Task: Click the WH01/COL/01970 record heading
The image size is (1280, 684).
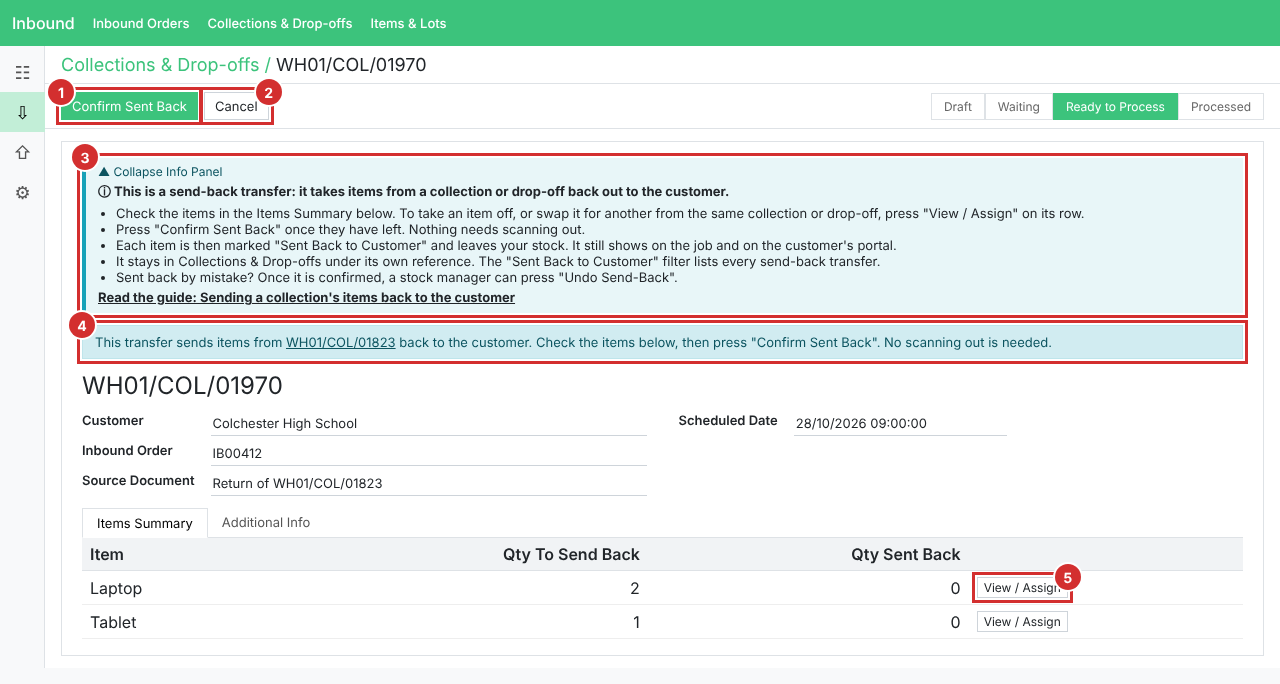Action: [182, 385]
